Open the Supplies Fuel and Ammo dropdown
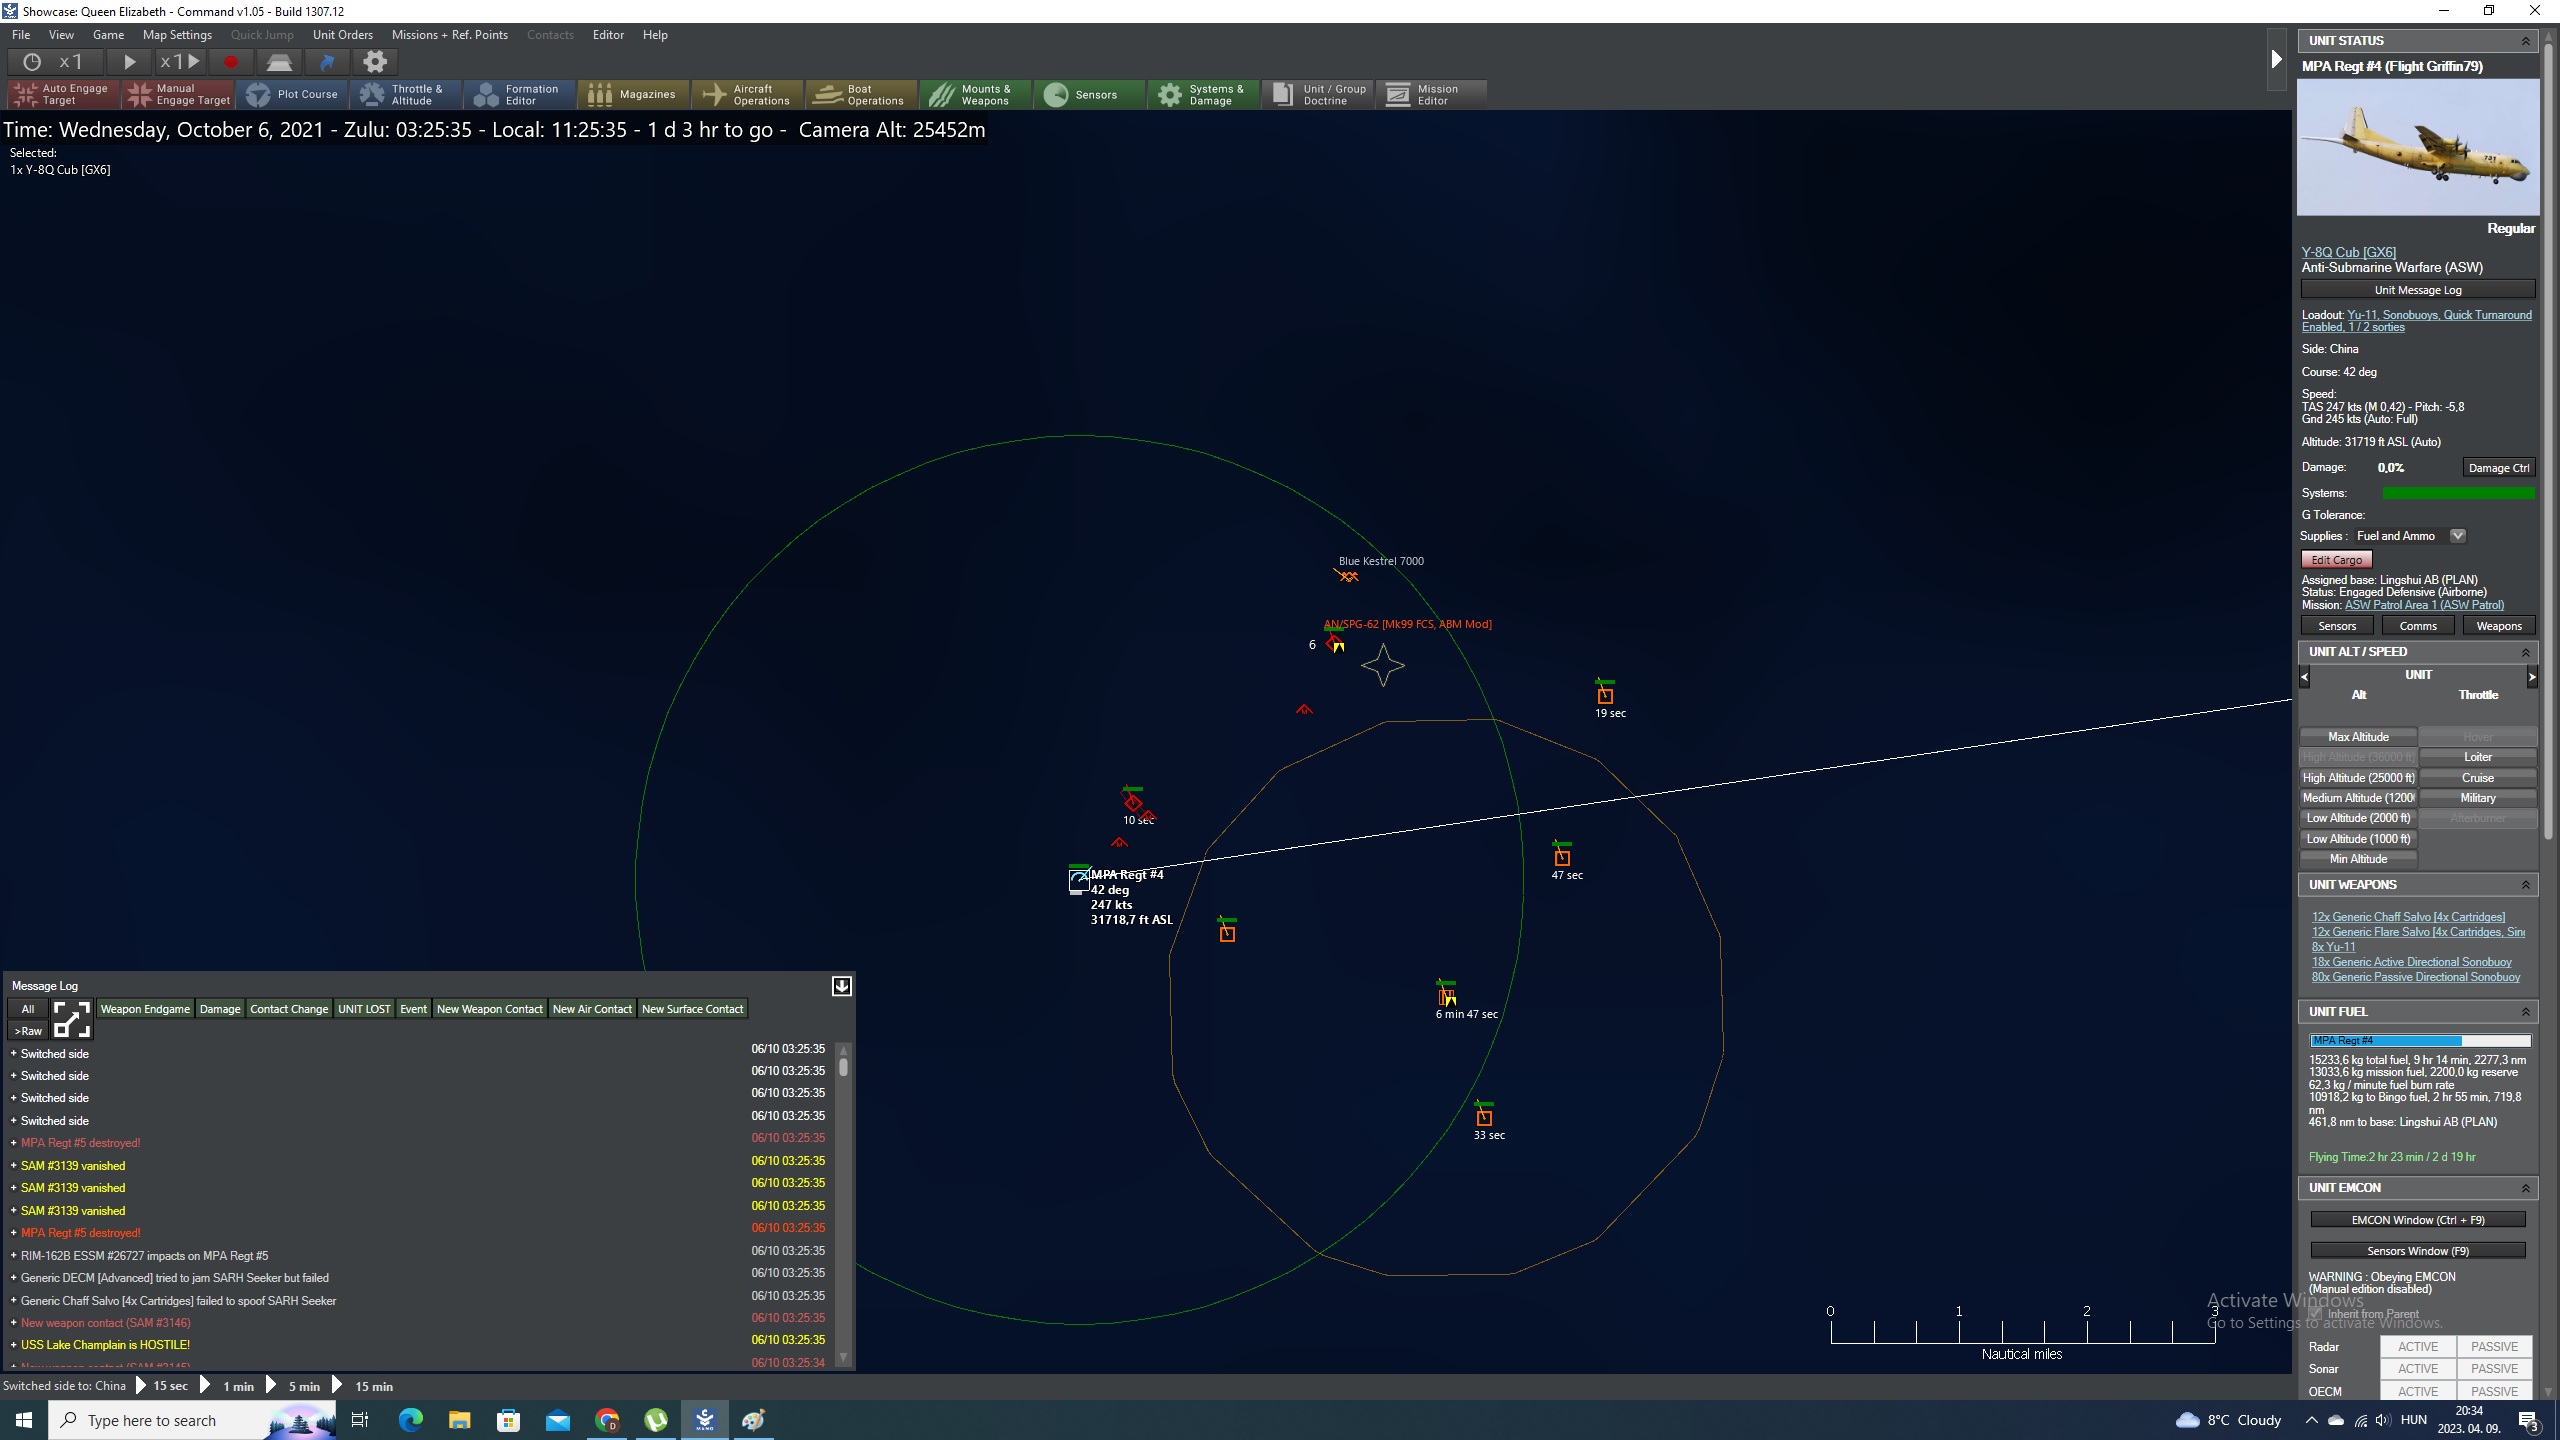Image resolution: width=2560 pixels, height=1440 pixels. (2458, 536)
